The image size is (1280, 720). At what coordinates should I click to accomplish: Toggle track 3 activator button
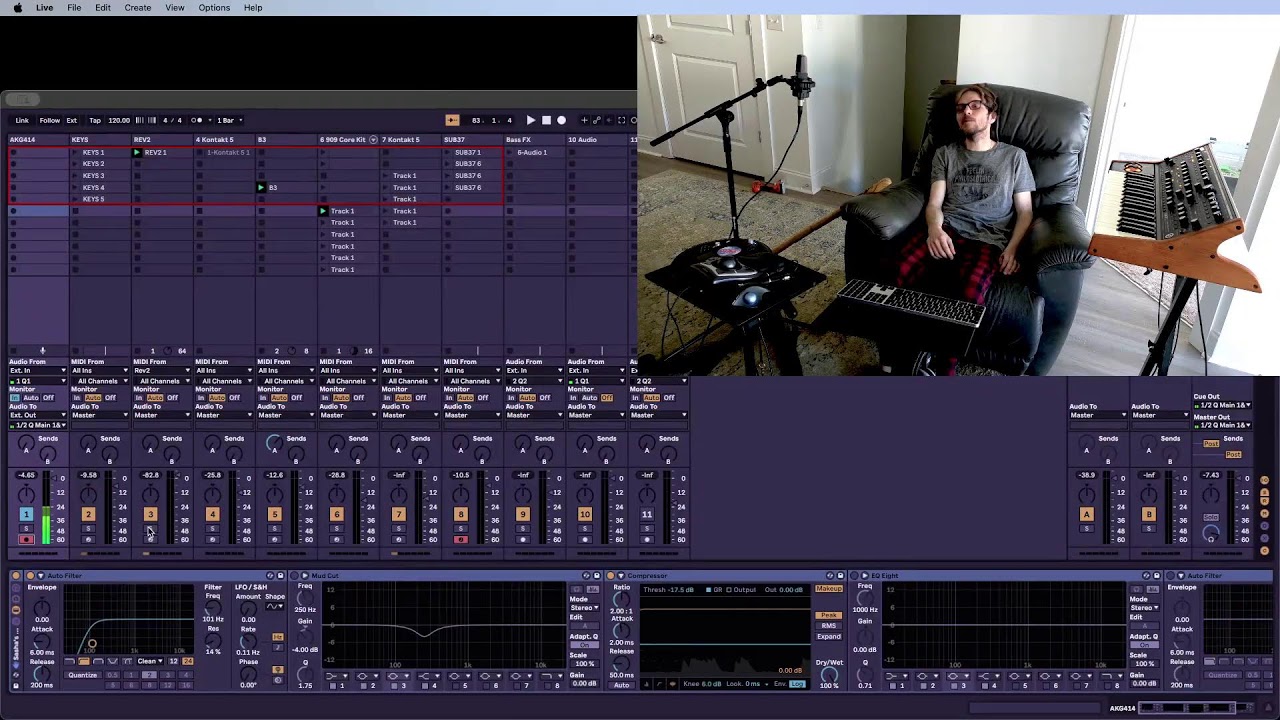pyautogui.click(x=150, y=514)
